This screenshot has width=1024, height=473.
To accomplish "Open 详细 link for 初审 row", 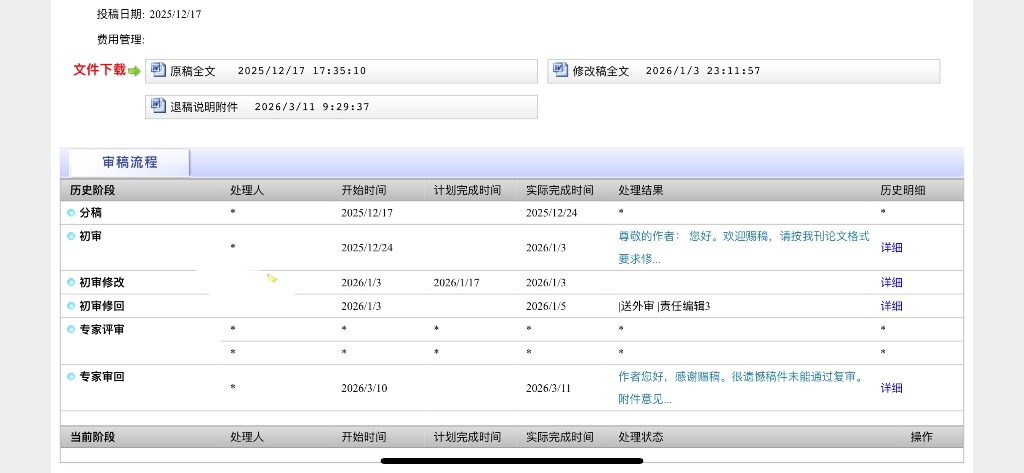I will (x=891, y=247).
